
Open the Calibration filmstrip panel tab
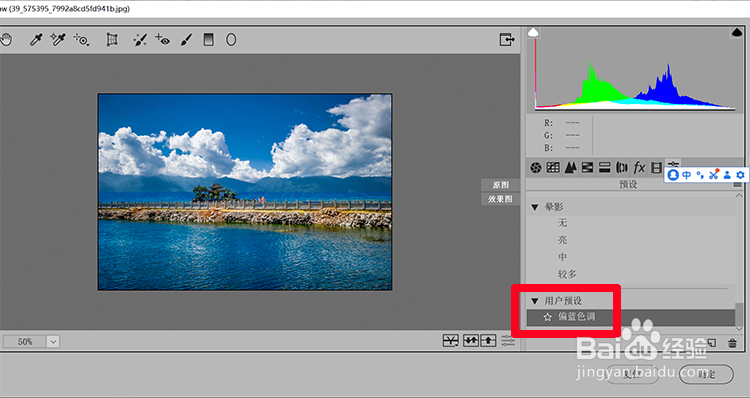[656, 167]
